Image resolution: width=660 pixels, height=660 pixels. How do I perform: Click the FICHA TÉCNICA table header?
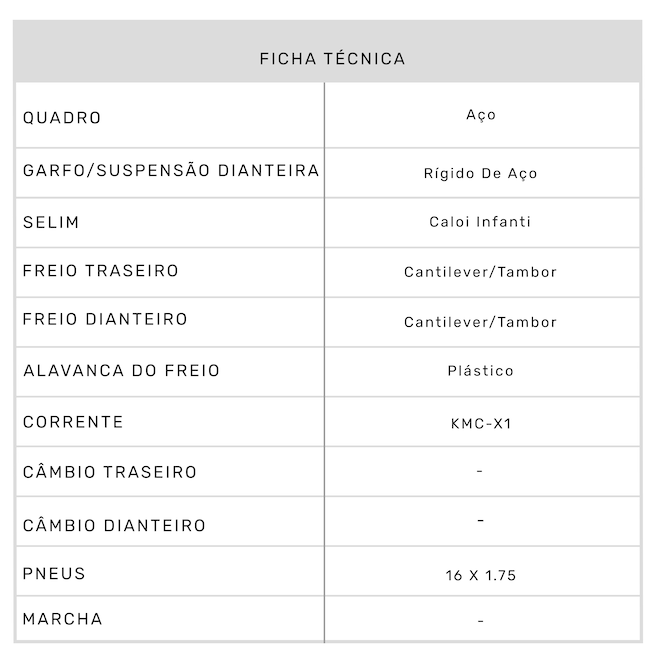pos(332,59)
